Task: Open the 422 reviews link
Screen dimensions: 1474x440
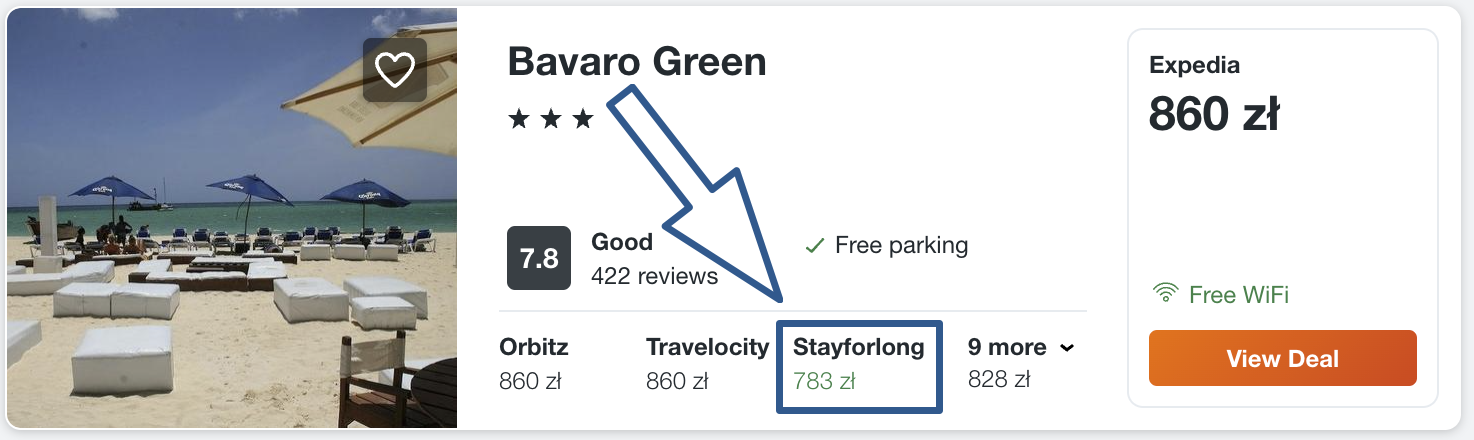Action: pyautogui.click(x=655, y=276)
